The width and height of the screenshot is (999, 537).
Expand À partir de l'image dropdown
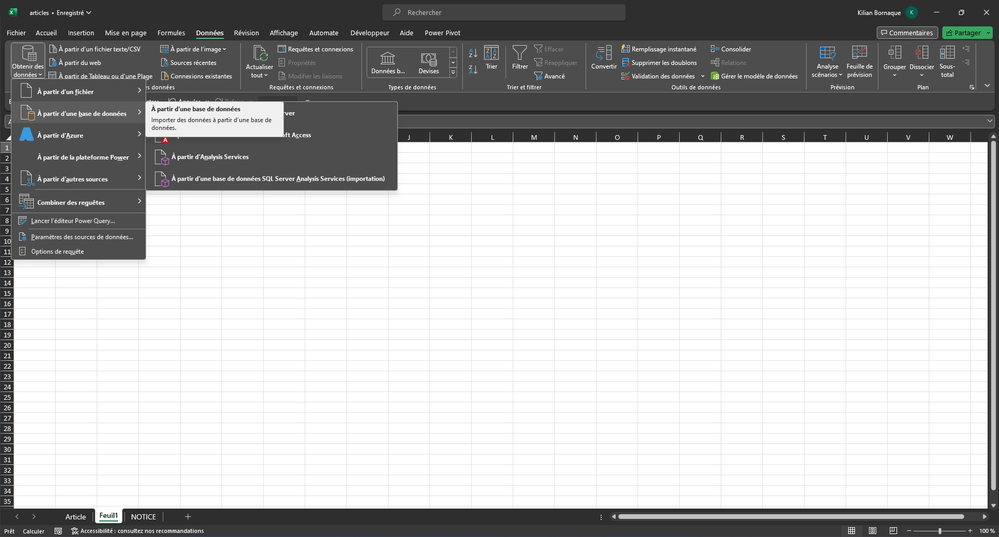click(x=193, y=49)
